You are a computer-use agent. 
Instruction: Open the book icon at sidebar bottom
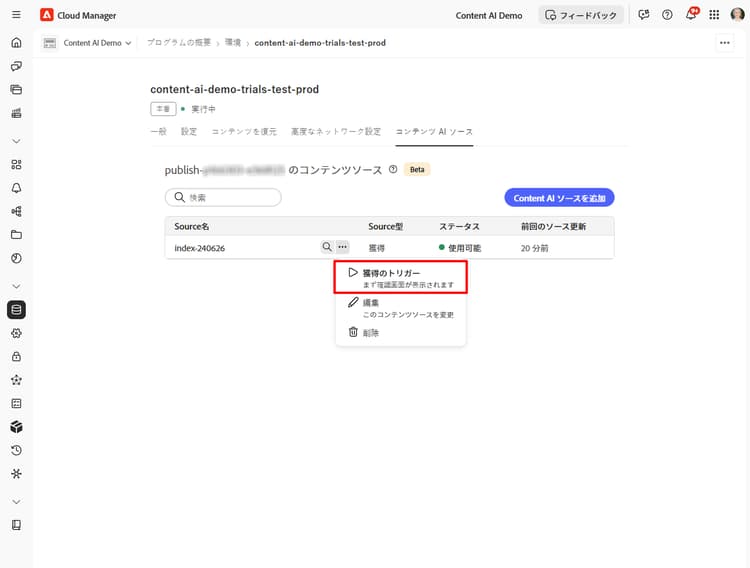point(16,525)
